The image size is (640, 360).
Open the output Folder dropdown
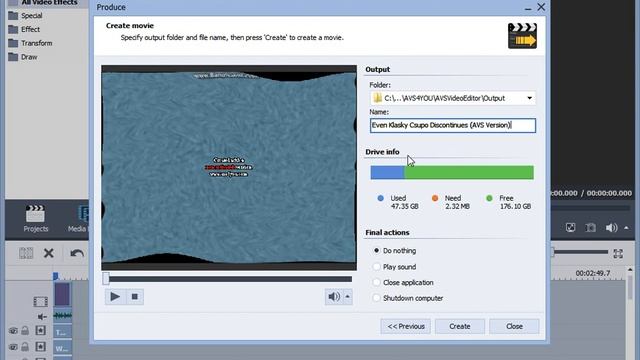coord(529,98)
